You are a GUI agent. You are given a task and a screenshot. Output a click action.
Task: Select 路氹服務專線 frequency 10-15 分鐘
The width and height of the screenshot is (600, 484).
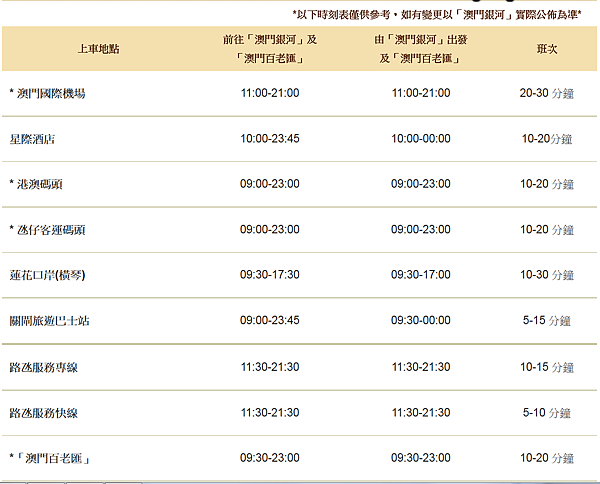point(547,367)
